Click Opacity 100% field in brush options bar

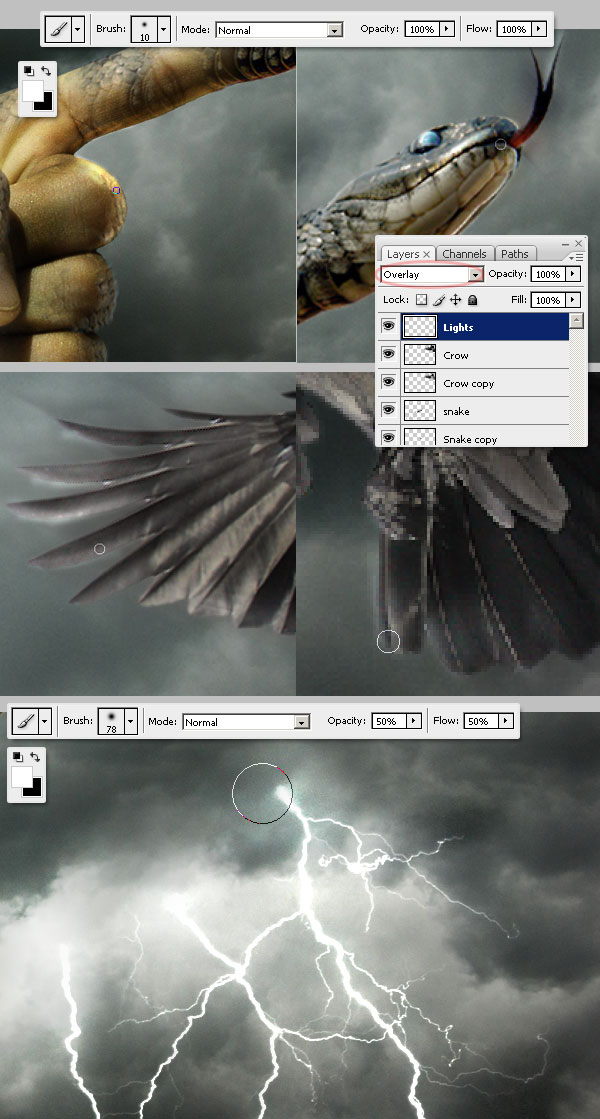[422, 29]
